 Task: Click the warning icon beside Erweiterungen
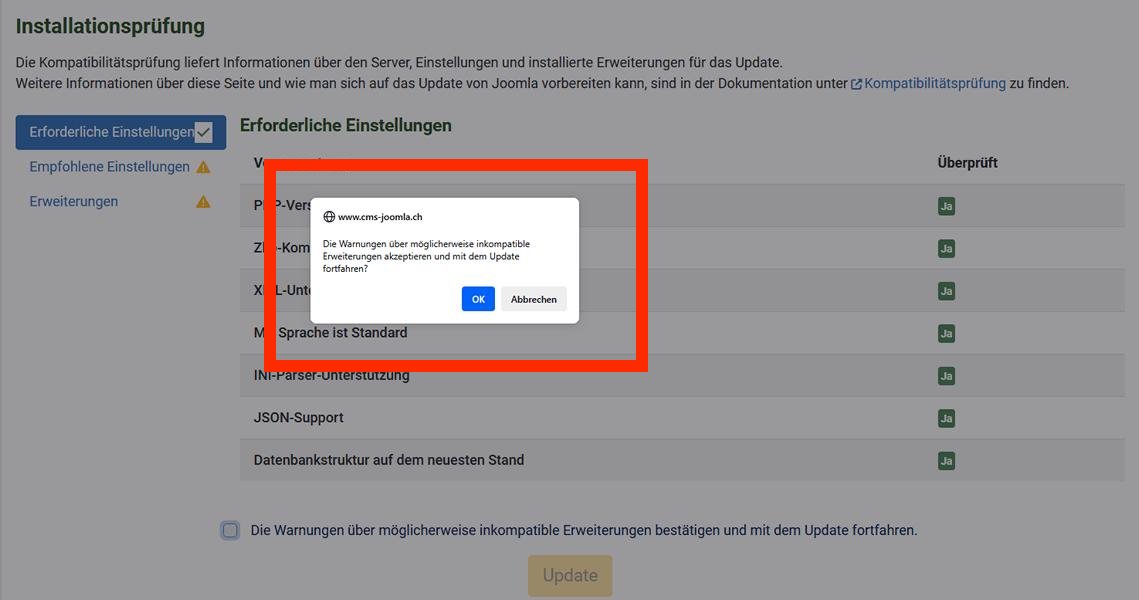[x=204, y=201]
